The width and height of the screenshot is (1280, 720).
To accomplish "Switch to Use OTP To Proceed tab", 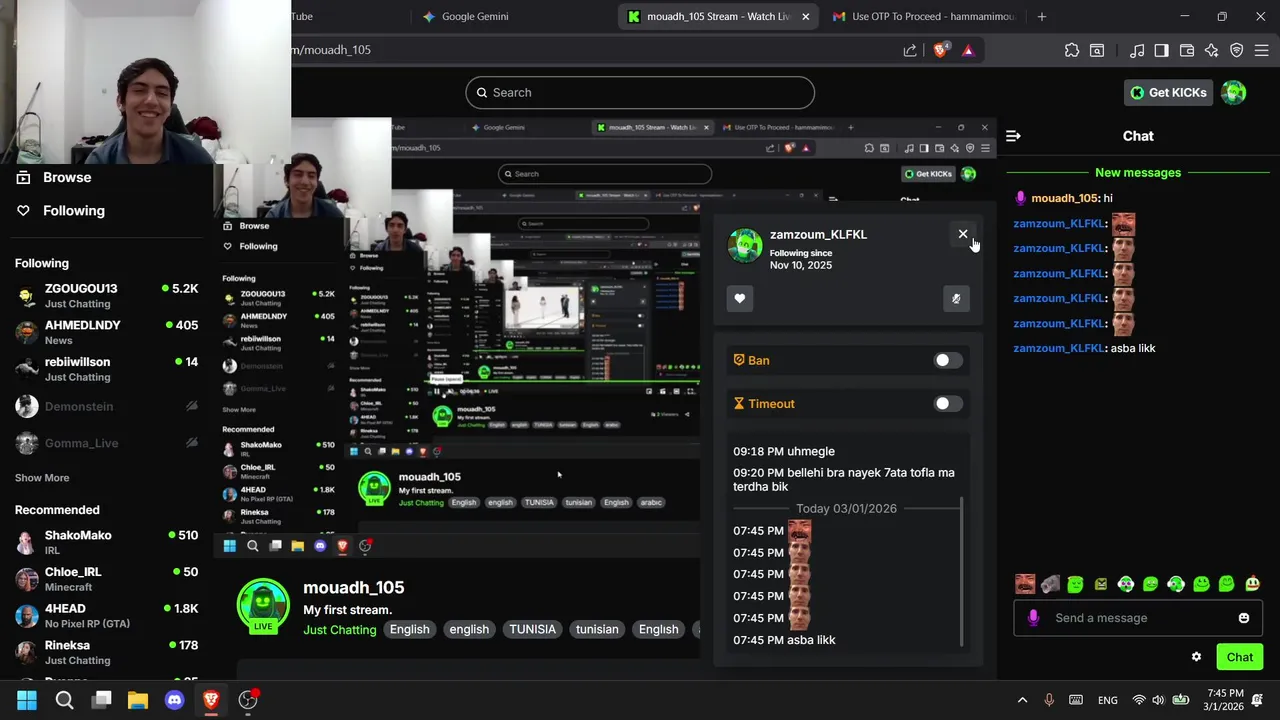I will tap(922, 16).
